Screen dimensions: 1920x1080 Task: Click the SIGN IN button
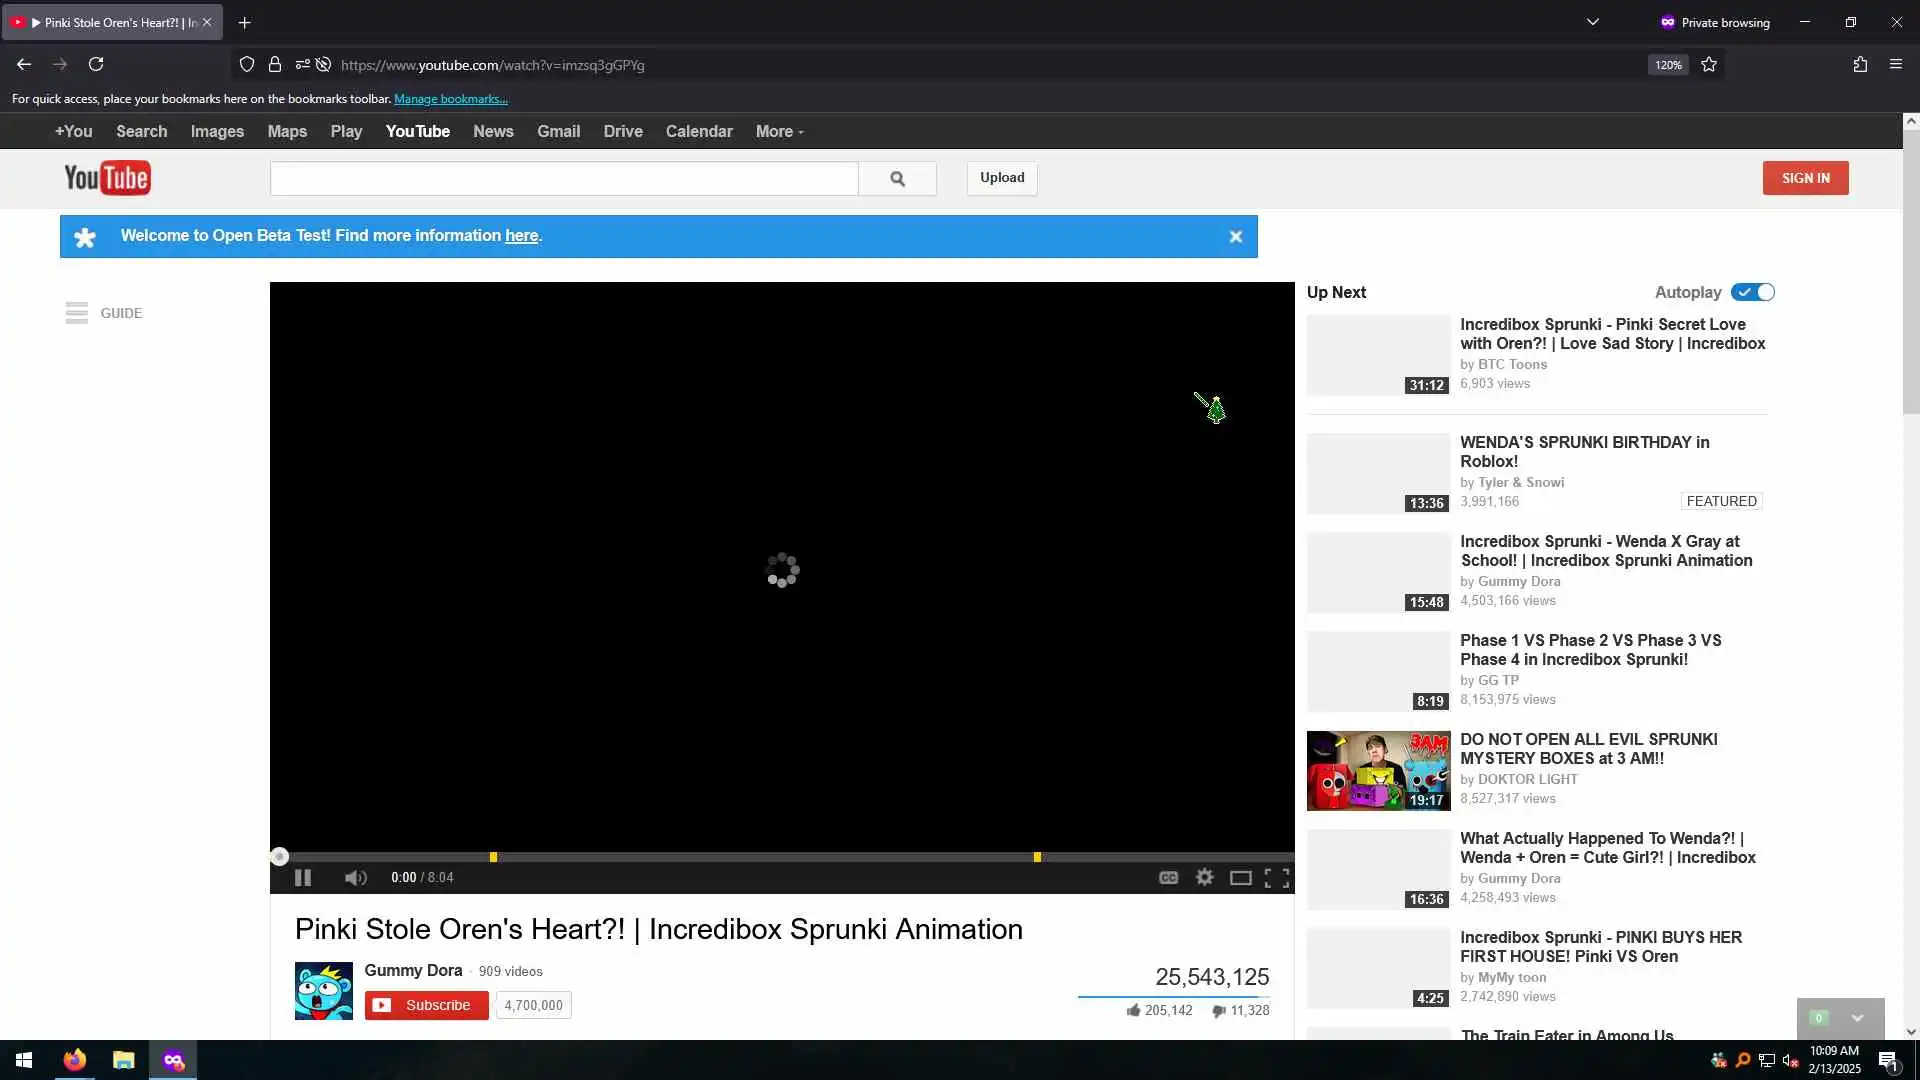click(x=1805, y=178)
